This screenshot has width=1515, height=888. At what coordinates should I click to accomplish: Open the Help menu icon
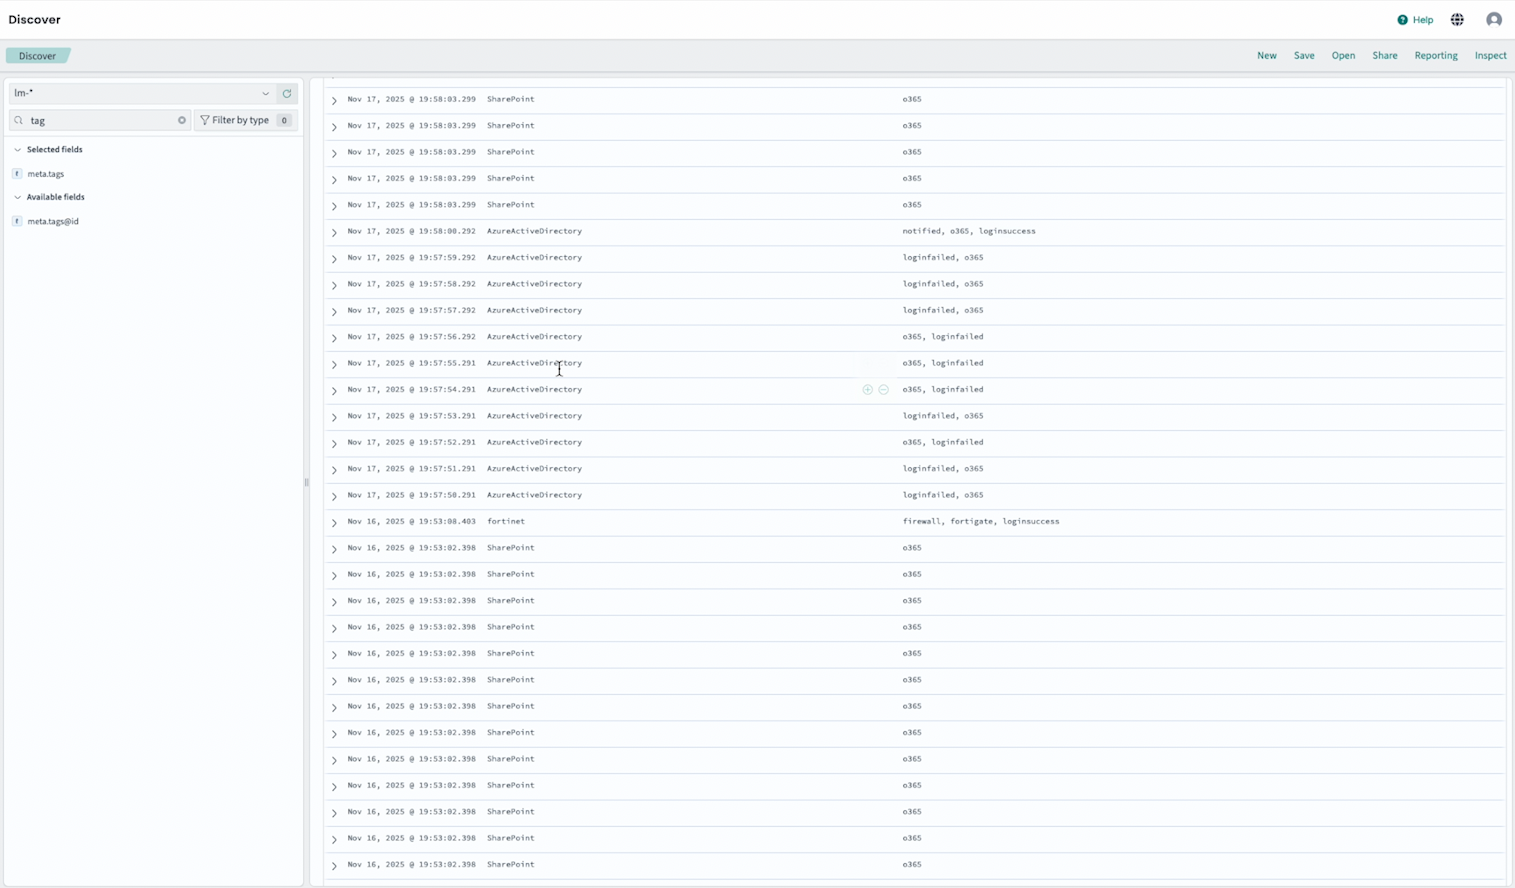1402,20
